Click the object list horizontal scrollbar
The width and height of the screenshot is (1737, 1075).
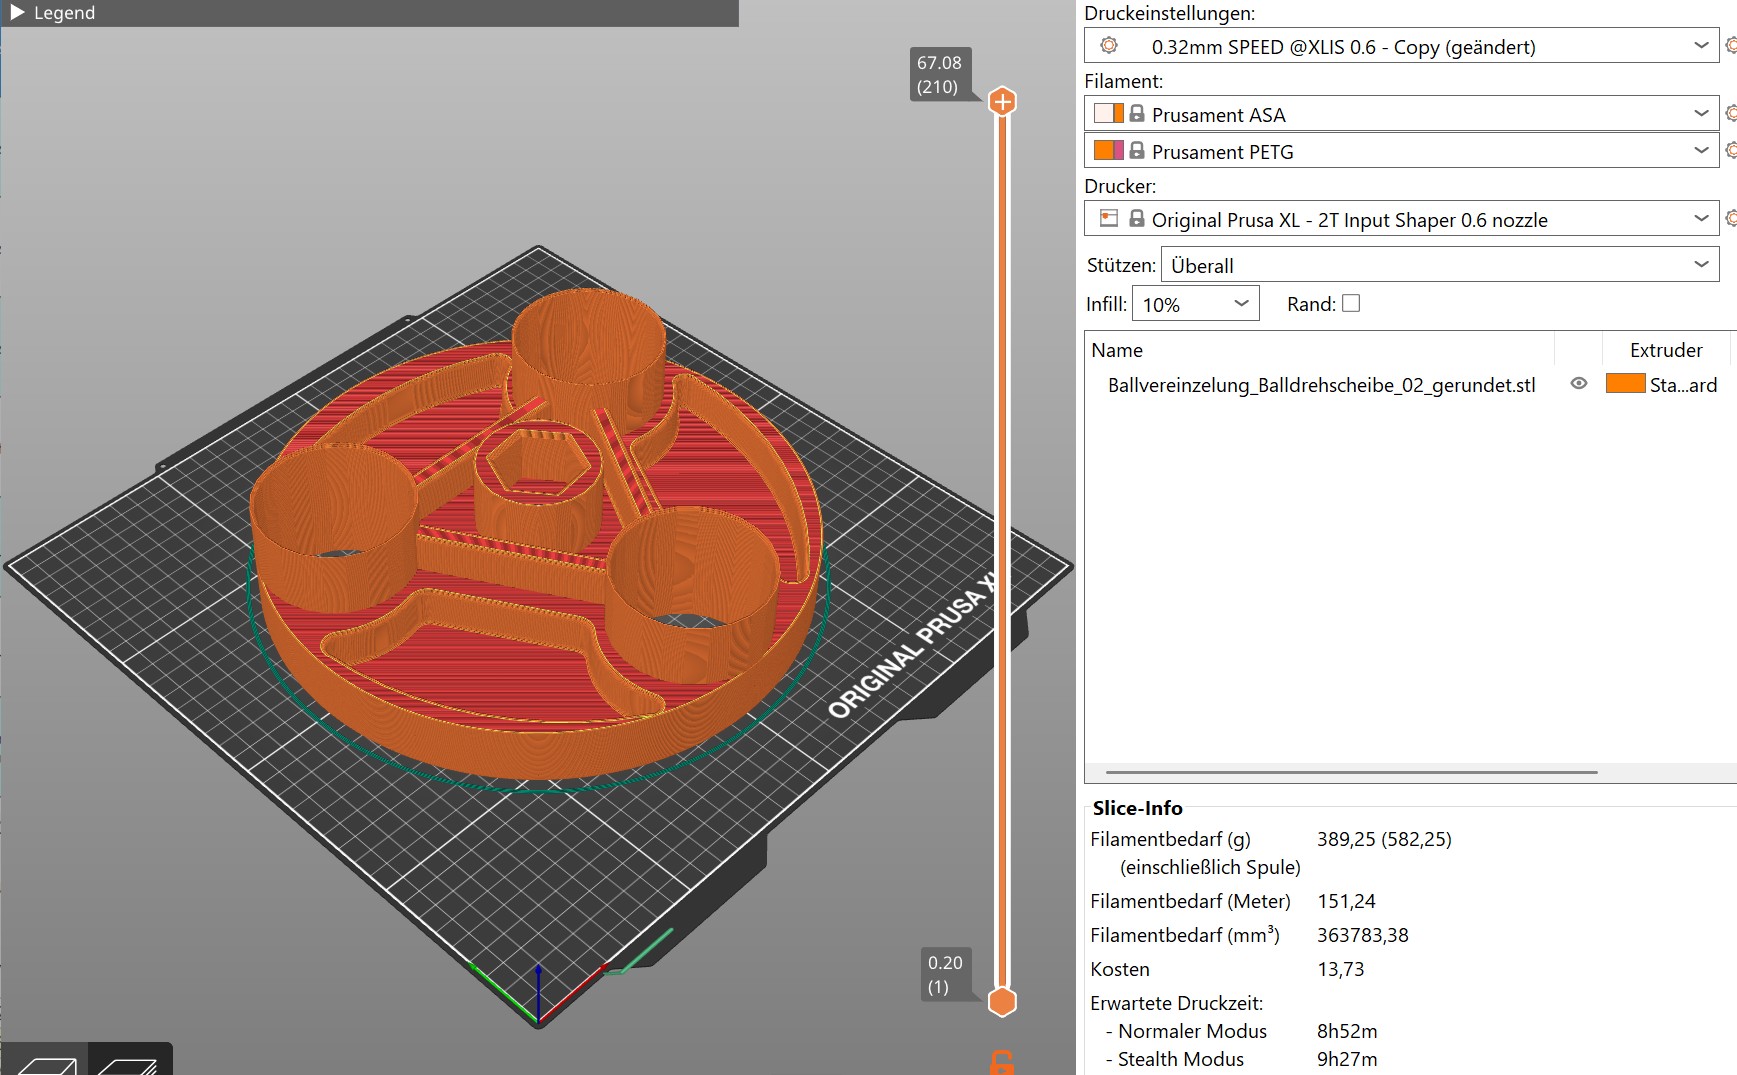pyautogui.click(x=1351, y=772)
